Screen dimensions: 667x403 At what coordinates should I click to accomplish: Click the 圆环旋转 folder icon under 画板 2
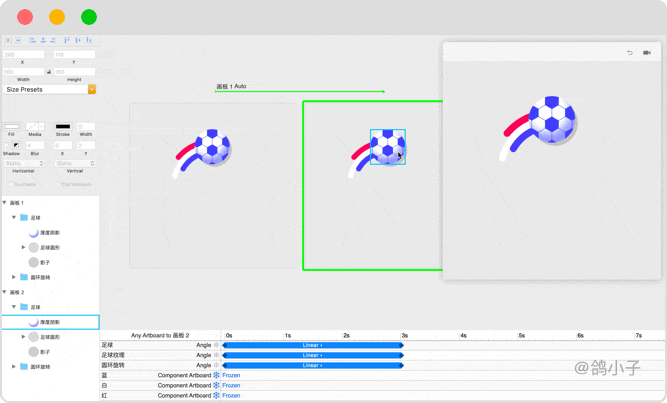[24, 366]
